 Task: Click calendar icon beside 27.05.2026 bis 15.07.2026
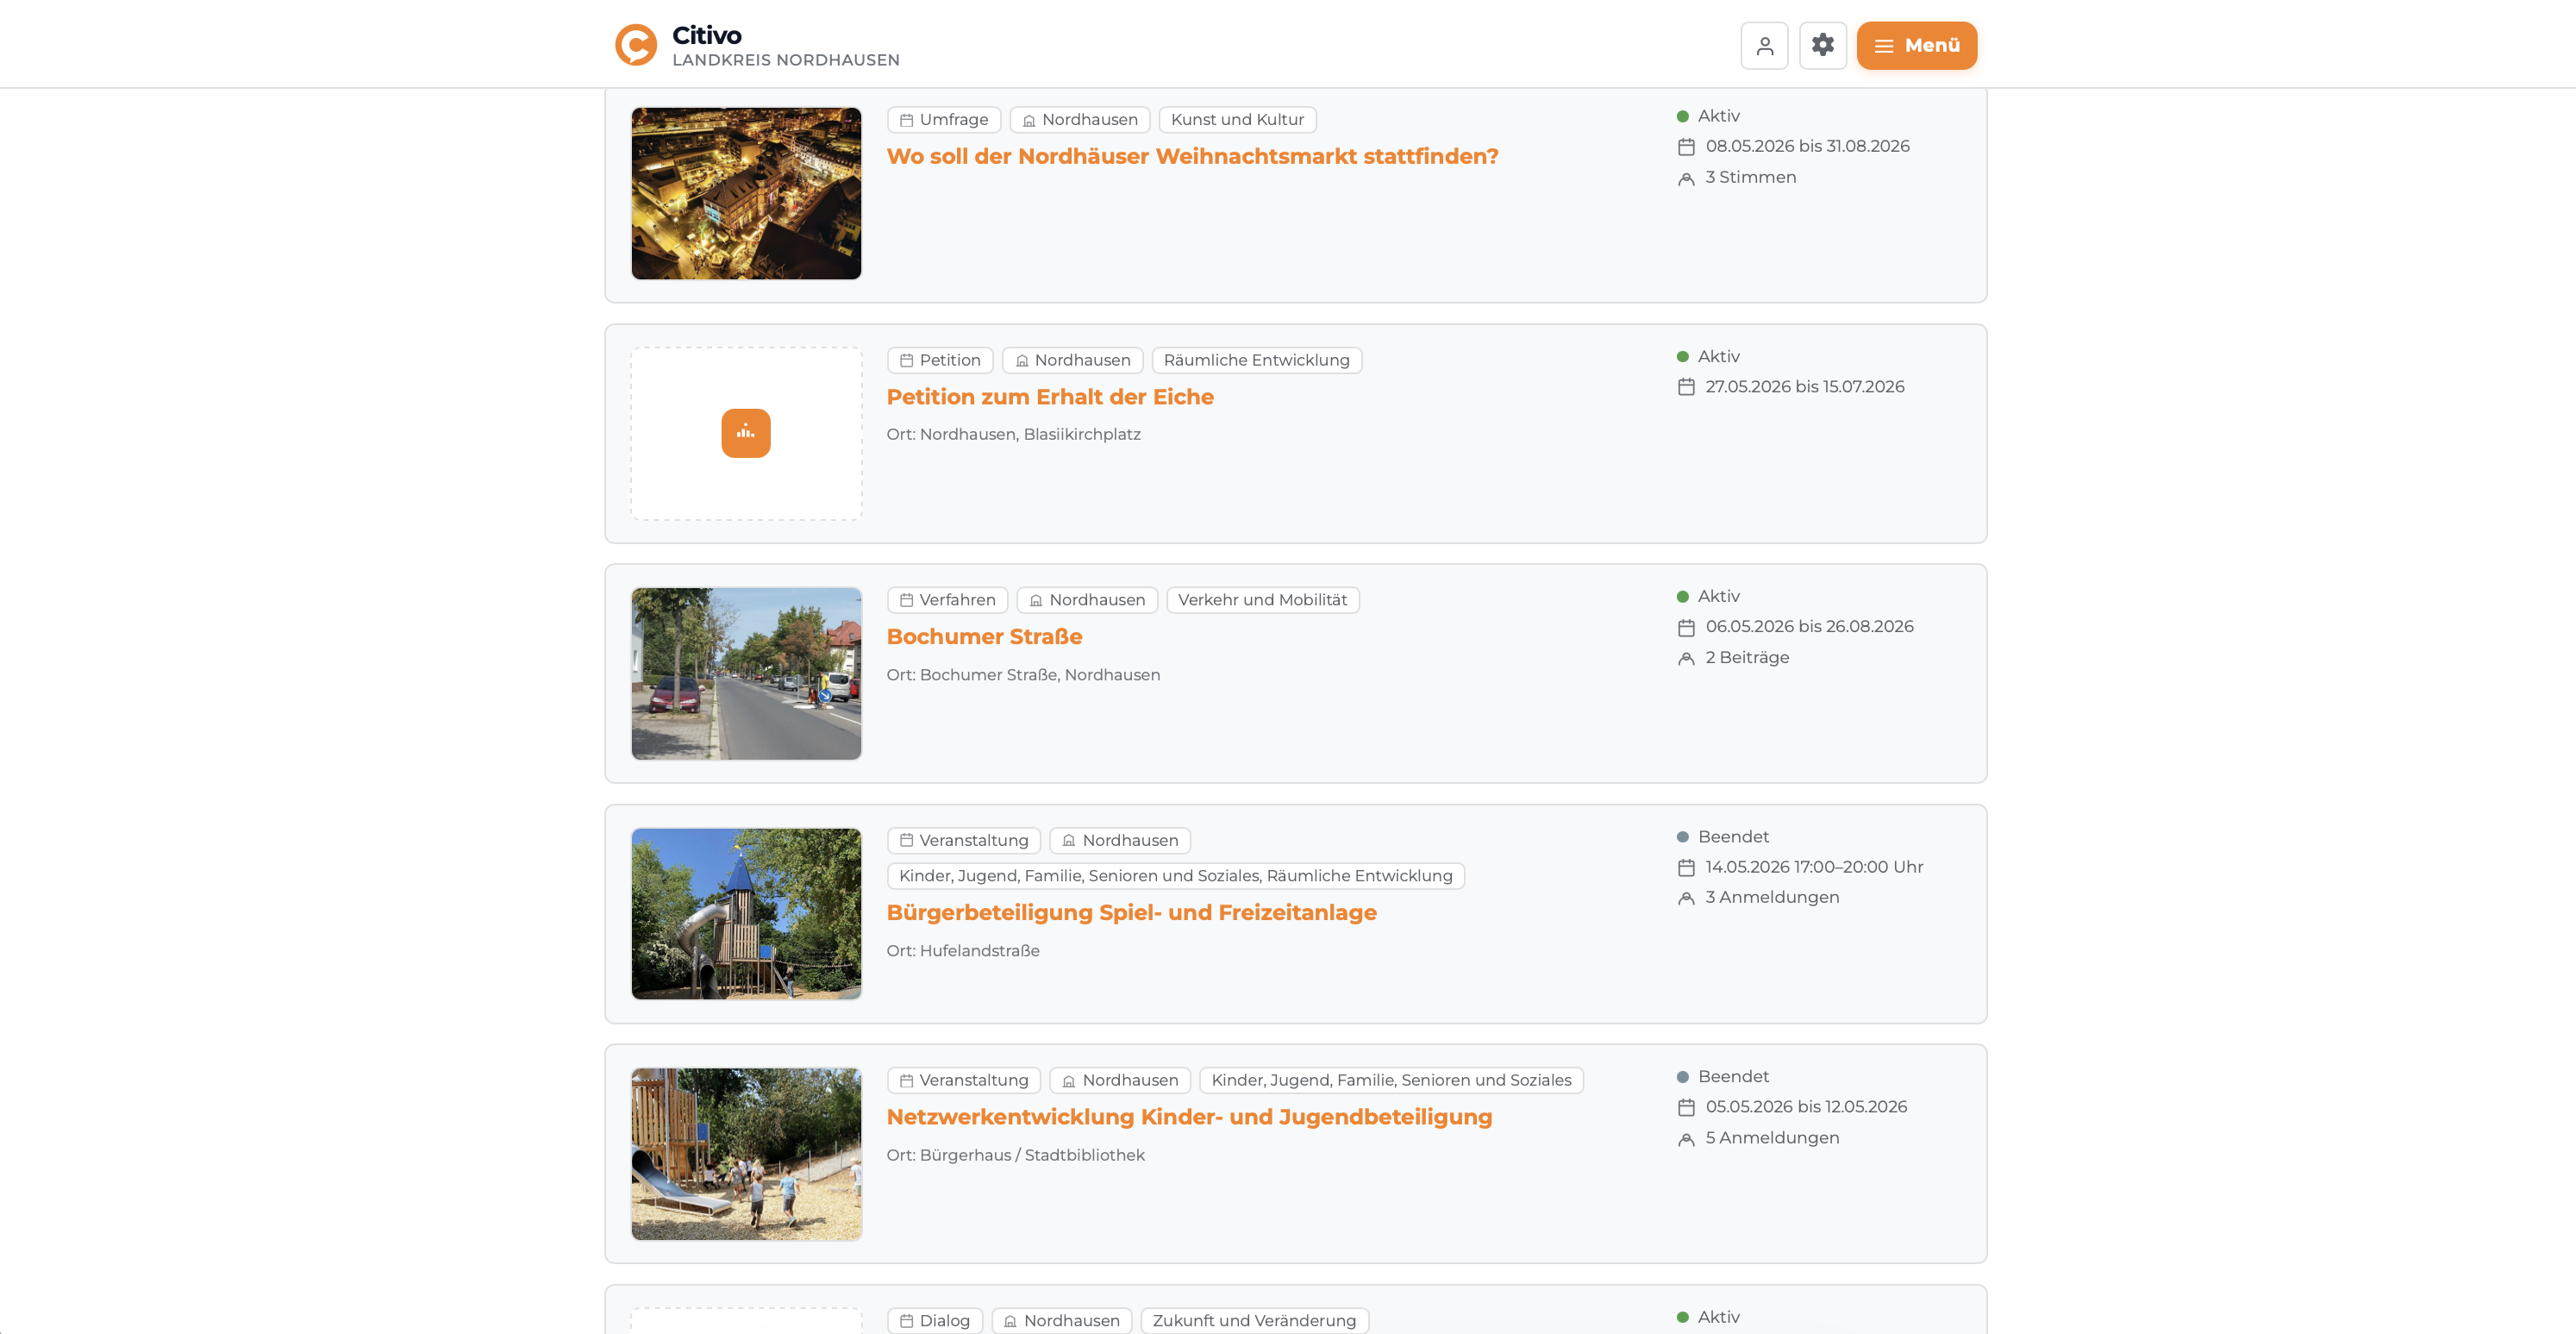point(1686,387)
